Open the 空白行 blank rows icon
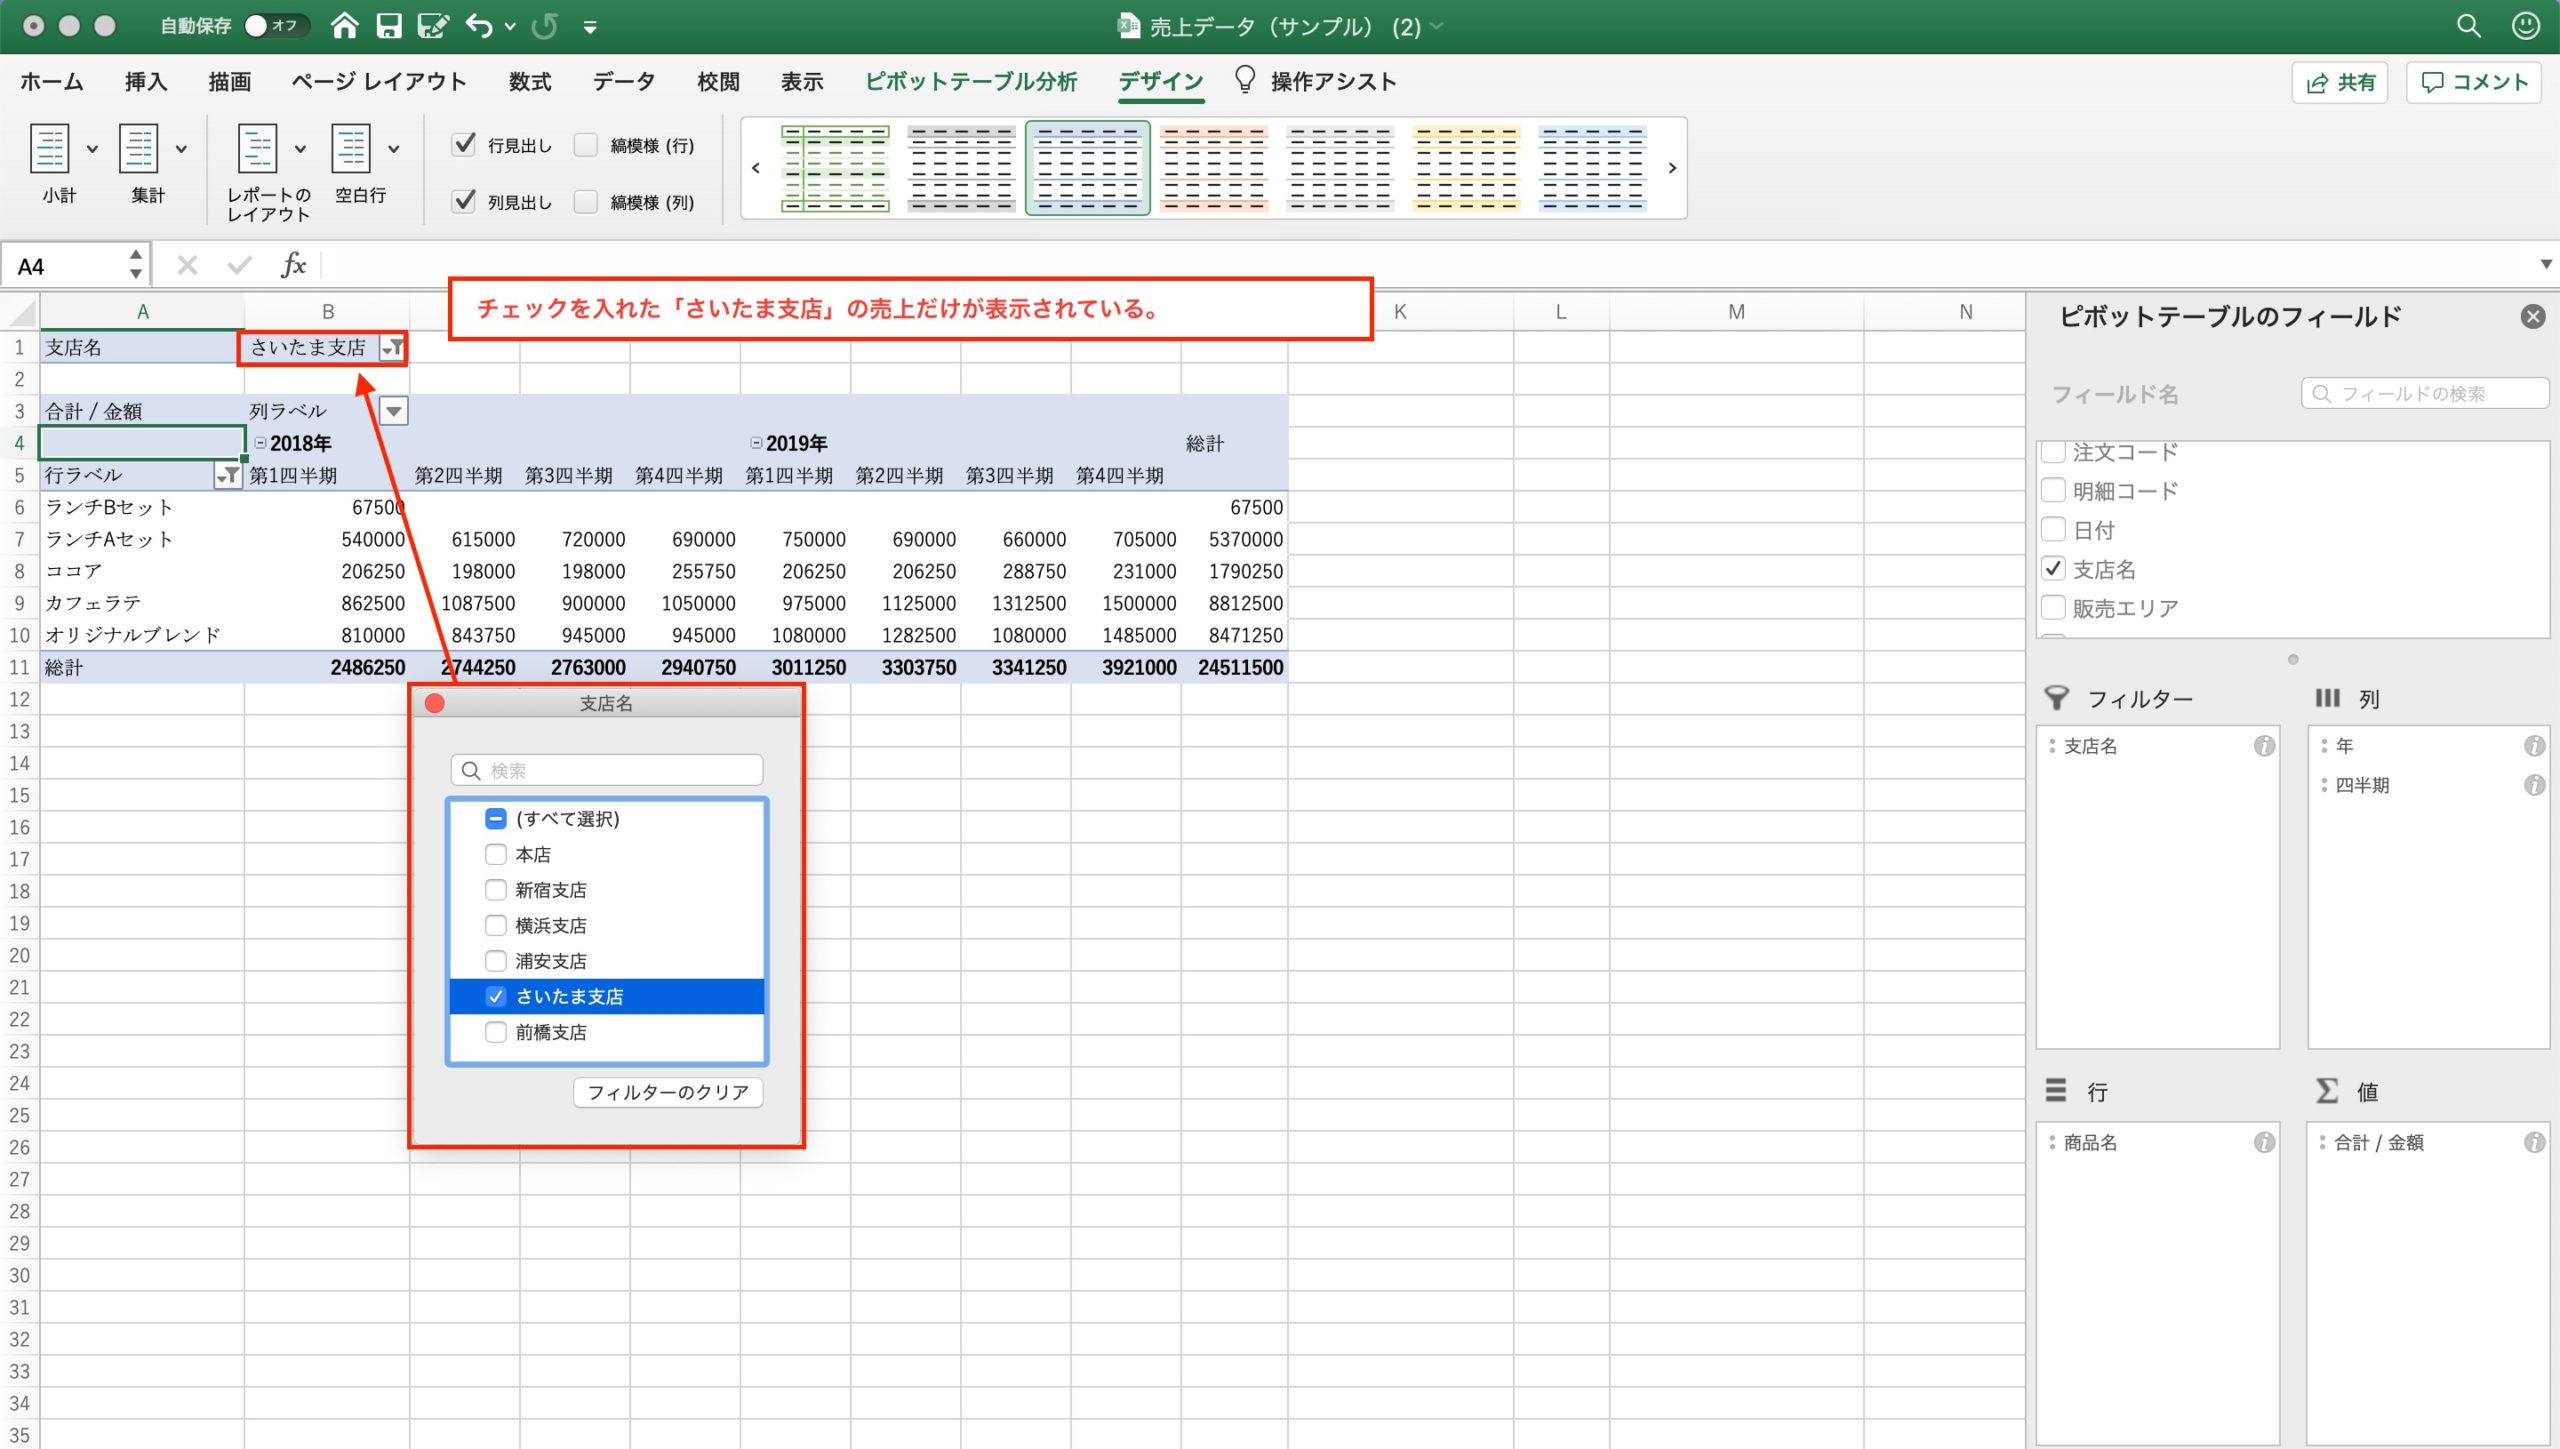This screenshot has width=2560, height=1449. [351, 149]
